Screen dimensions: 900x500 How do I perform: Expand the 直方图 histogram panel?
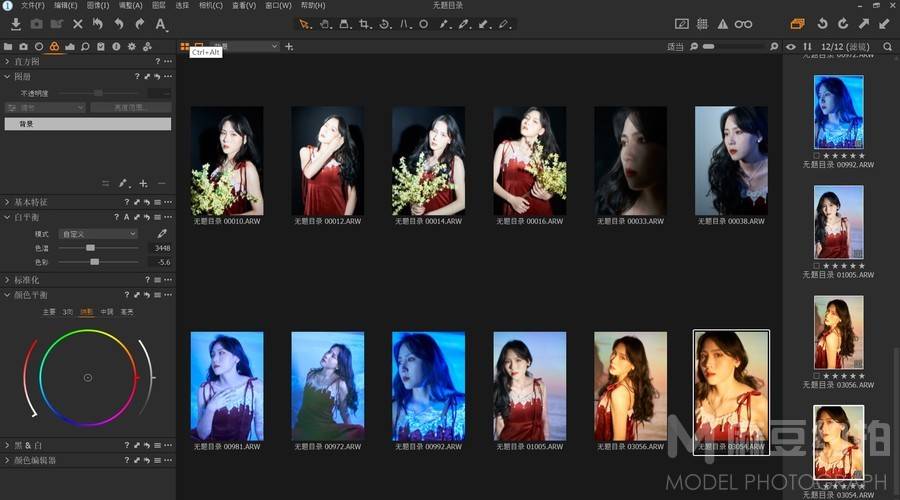click(x=7, y=61)
